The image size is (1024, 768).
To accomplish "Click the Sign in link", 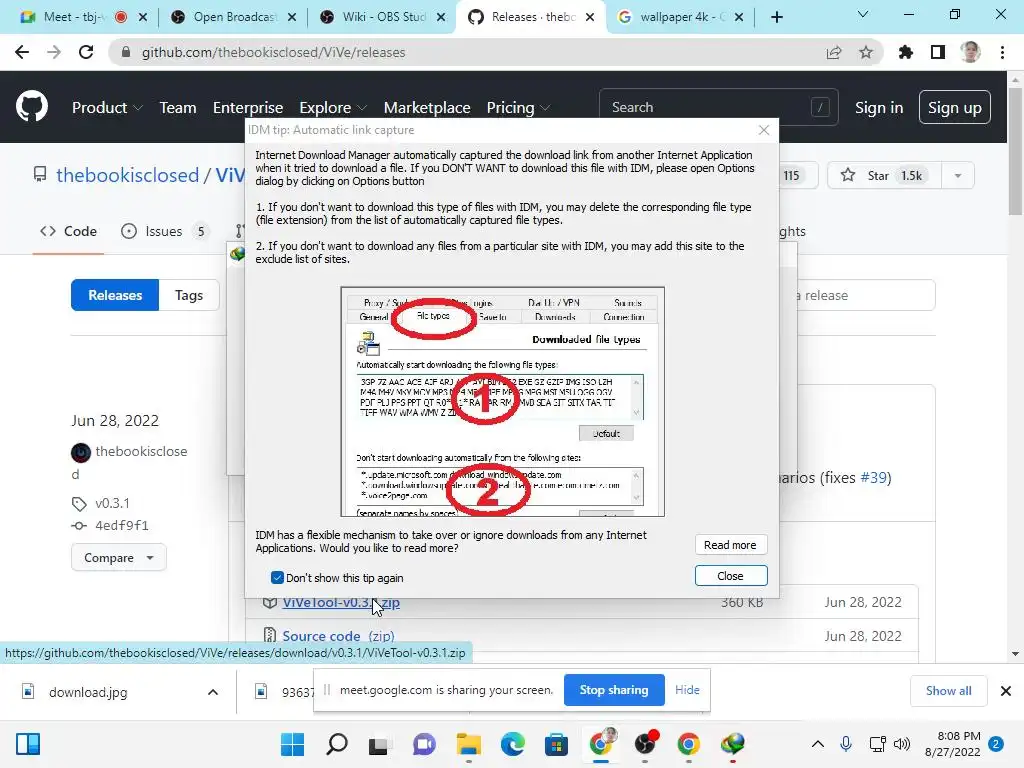I will (x=879, y=108).
